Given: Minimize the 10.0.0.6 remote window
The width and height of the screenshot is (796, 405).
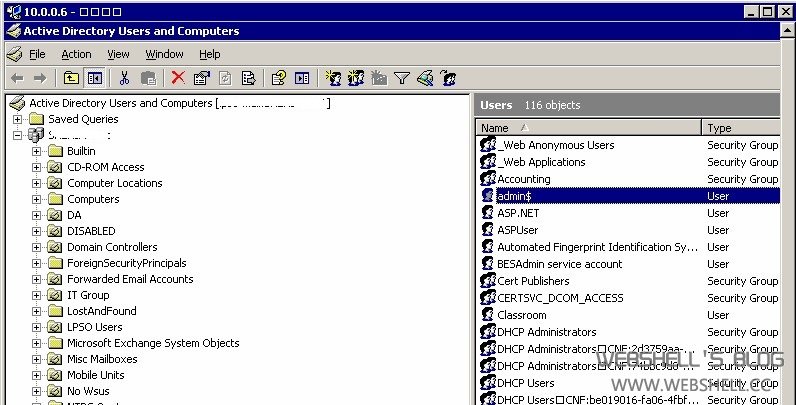Looking at the screenshot, I should click(x=752, y=12).
